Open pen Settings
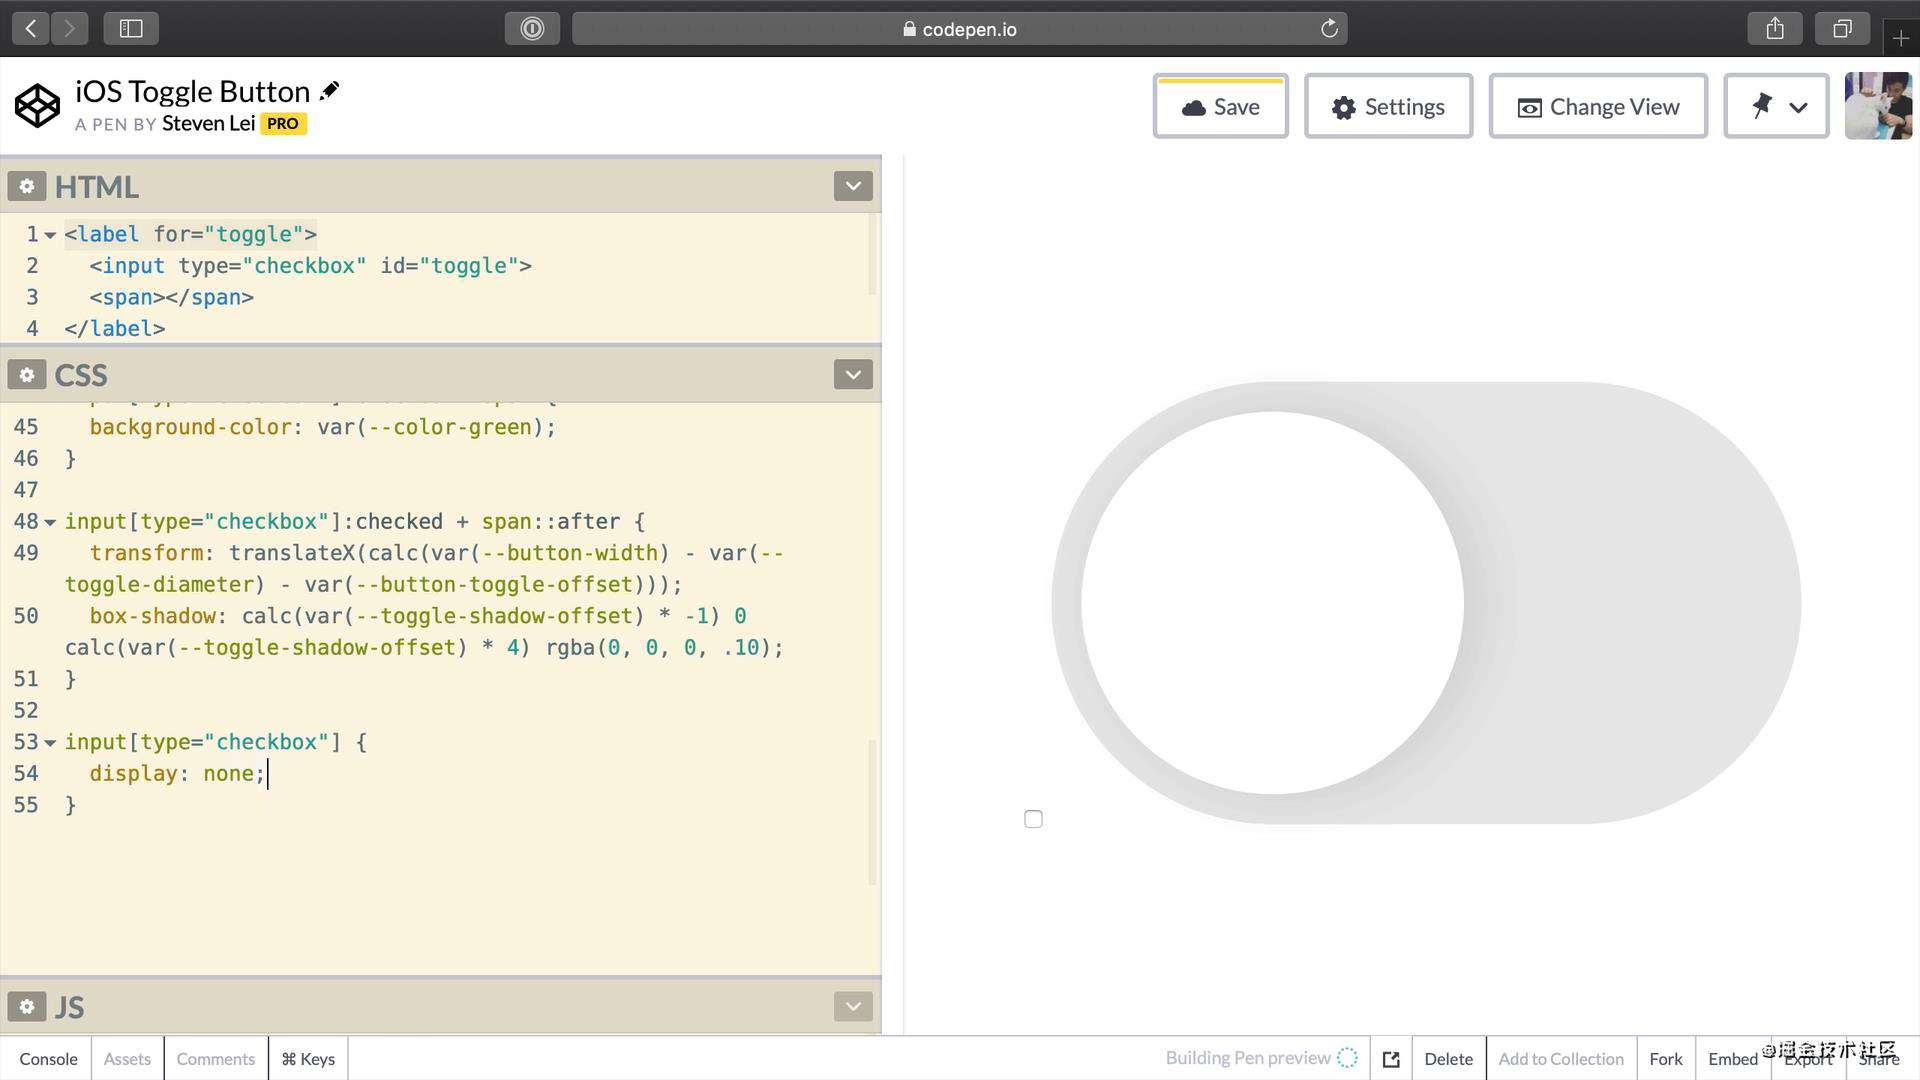 pos(1388,106)
